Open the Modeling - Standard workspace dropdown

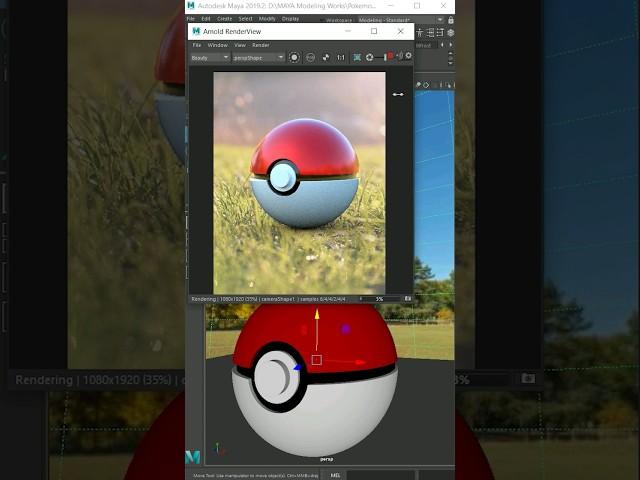click(400, 20)
